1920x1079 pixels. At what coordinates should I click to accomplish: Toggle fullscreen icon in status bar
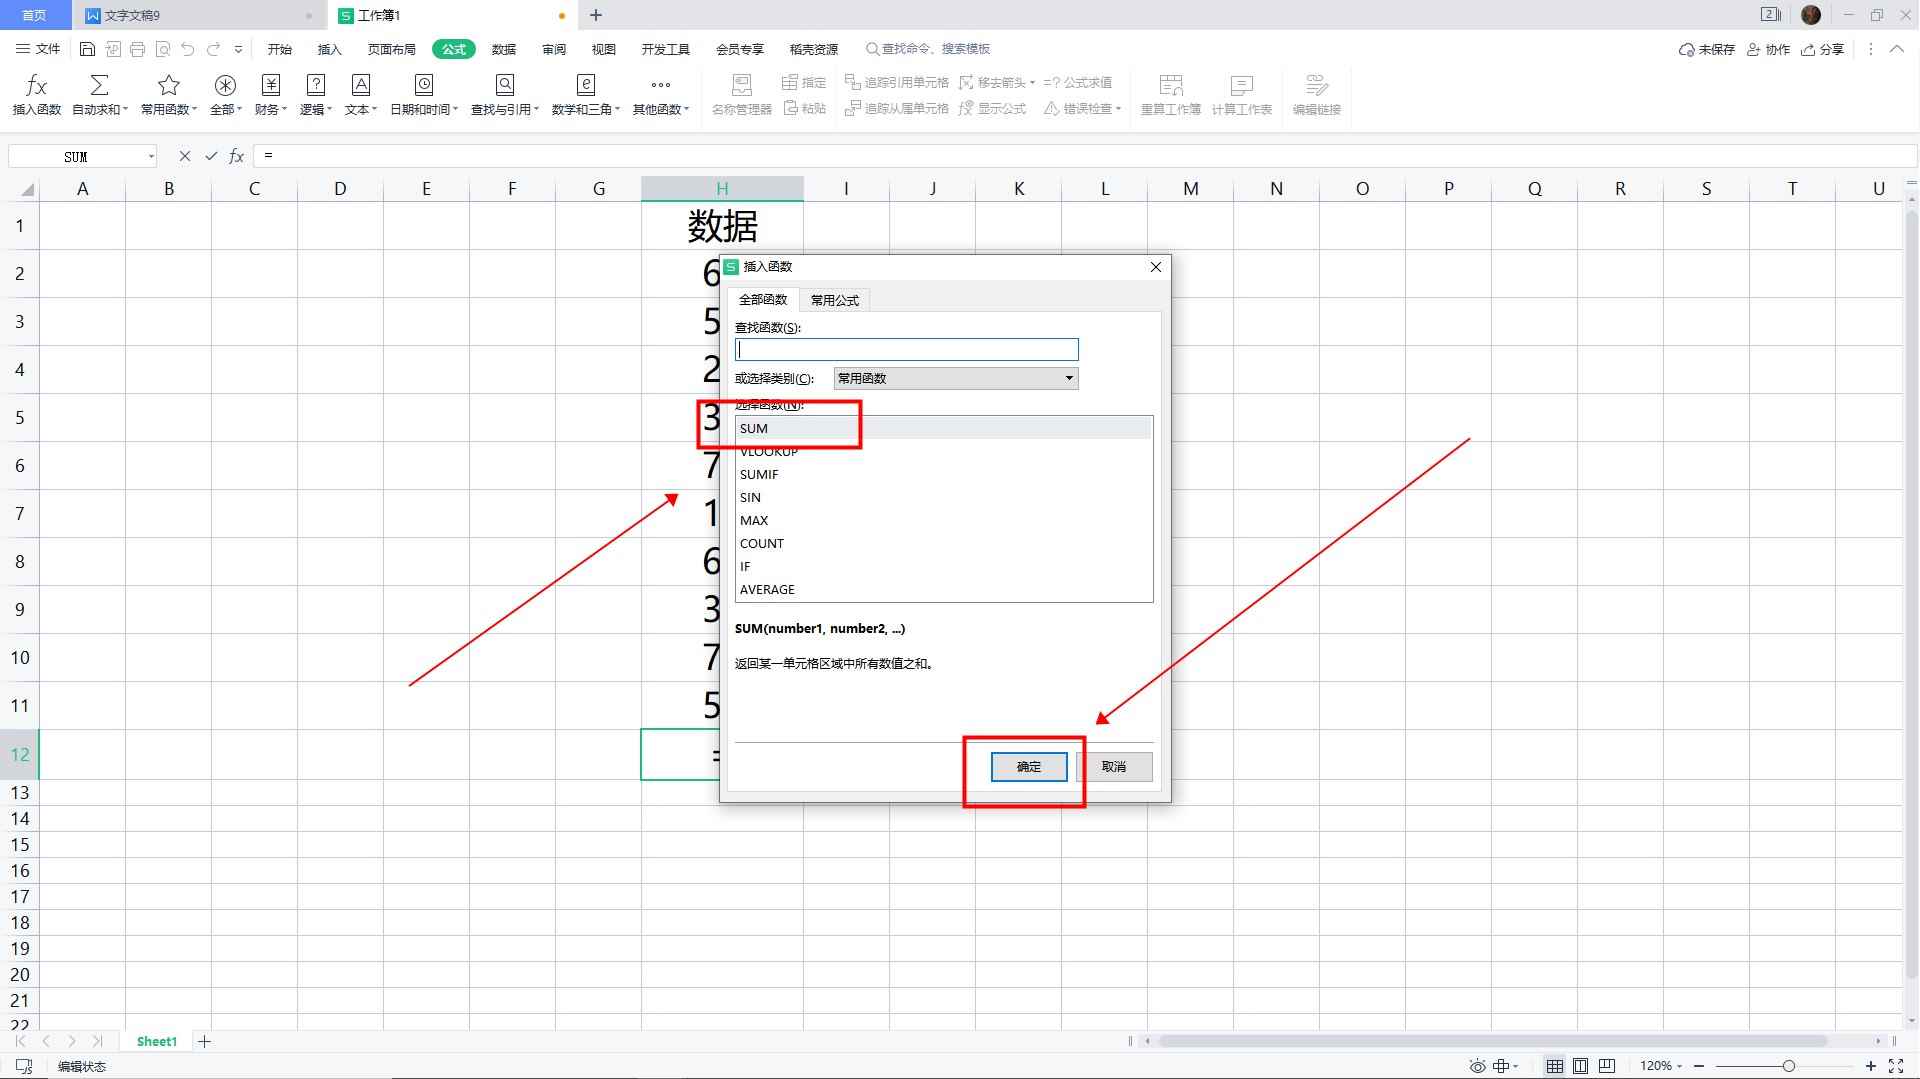click(1895, 1066)
